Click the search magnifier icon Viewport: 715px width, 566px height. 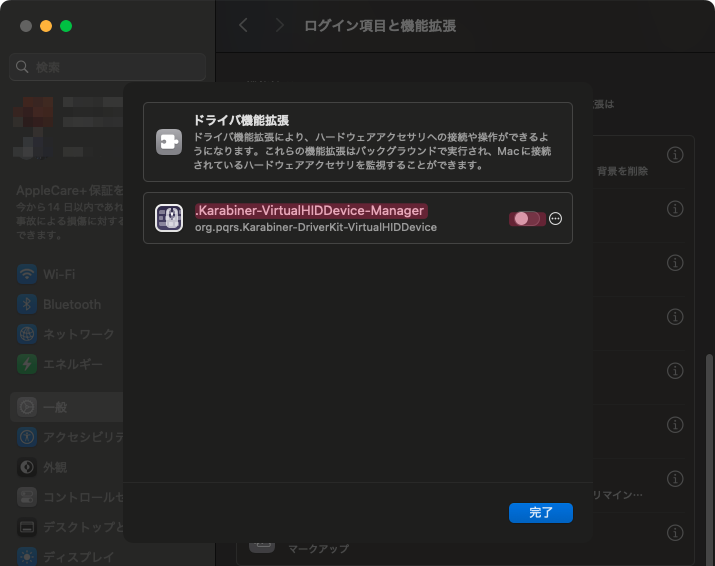click(x=22, y=67)
